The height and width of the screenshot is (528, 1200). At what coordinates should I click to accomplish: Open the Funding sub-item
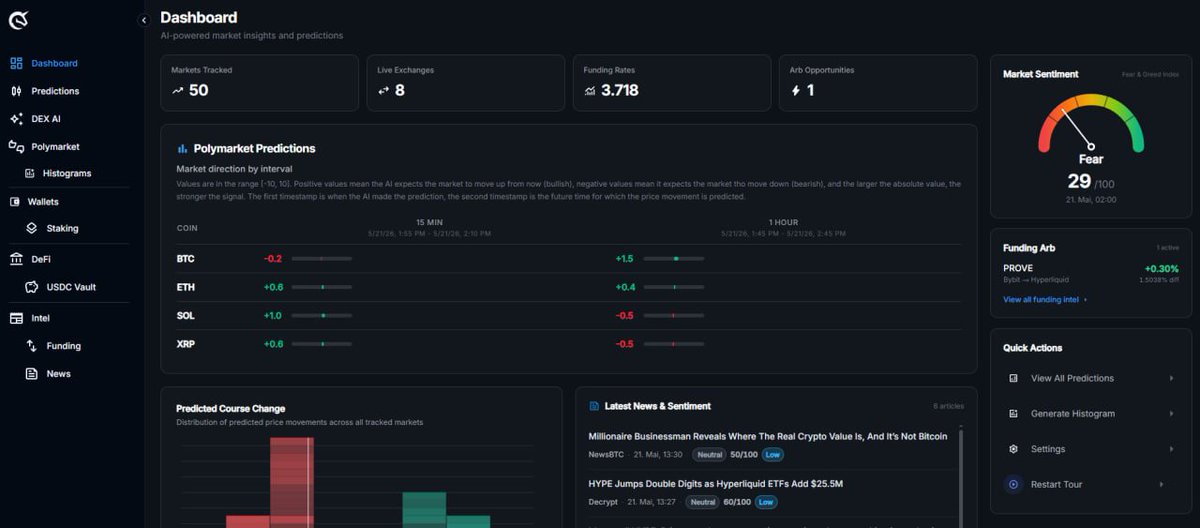63,346
